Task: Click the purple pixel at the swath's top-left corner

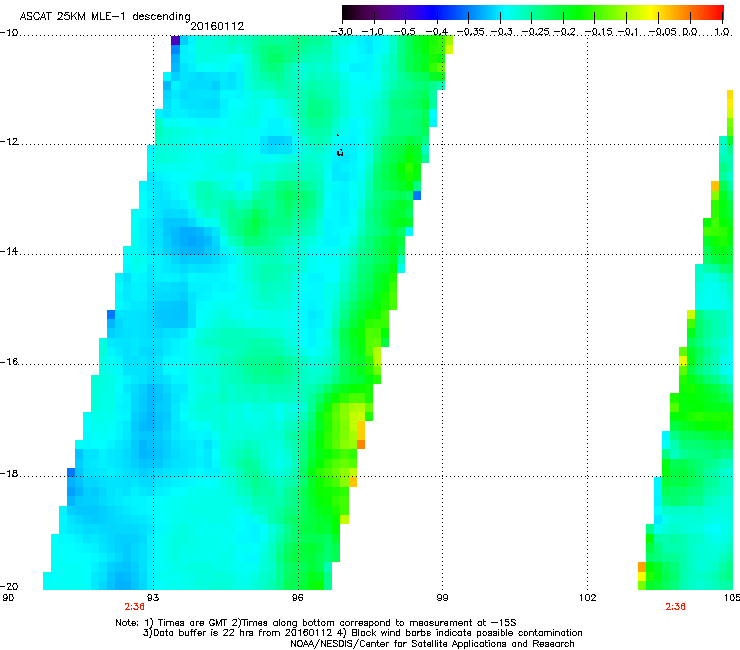Action: click(175, 40)
